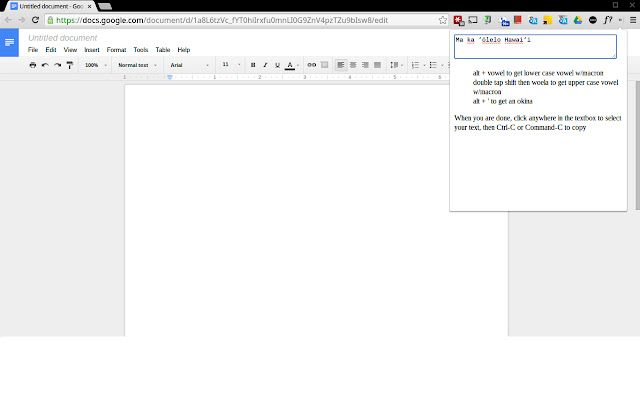Insert a link with the link icon
Viewport: 640px width, 400px height.
coord(311,65)
